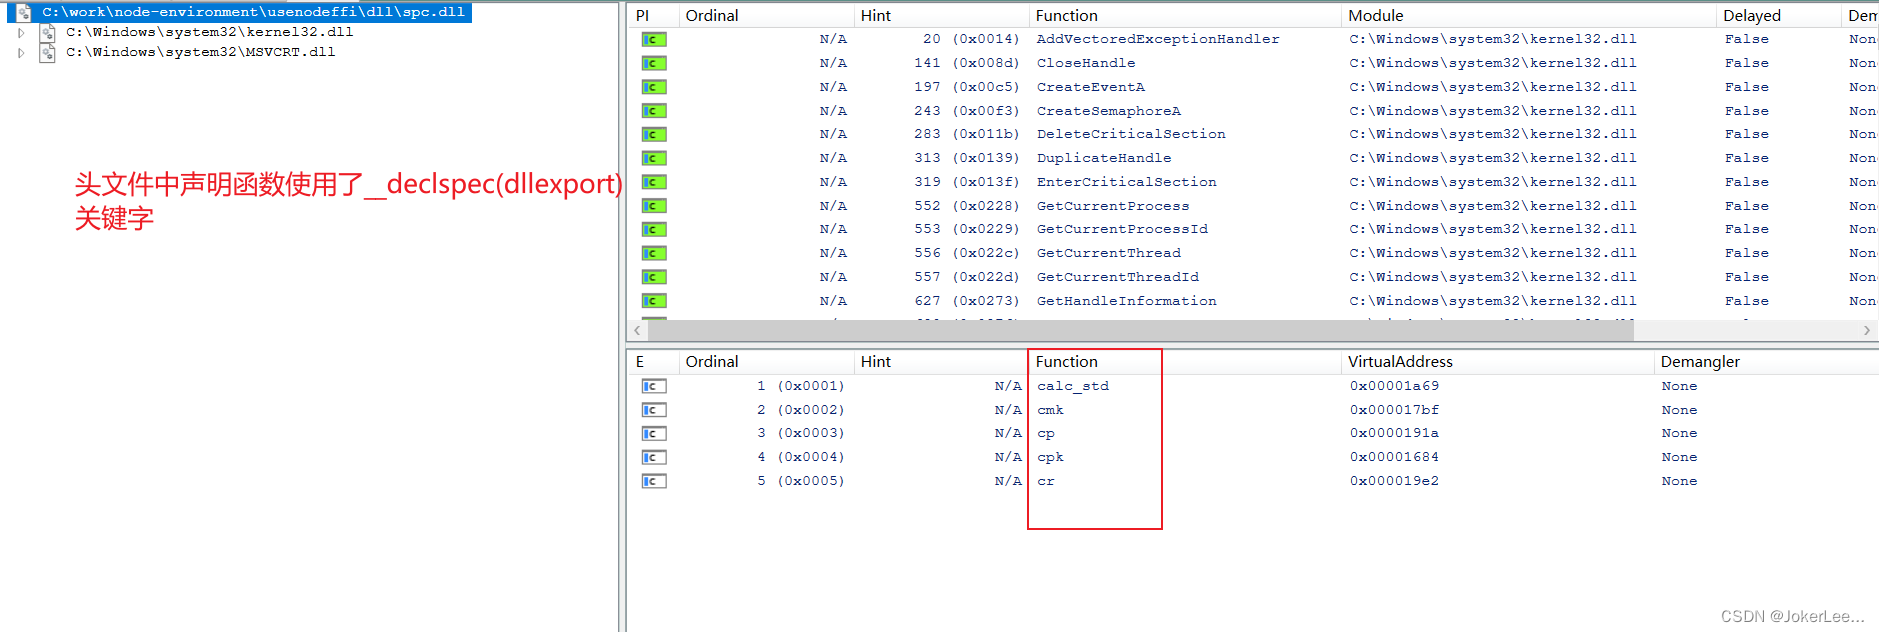Sort exports by Function column header
Screen dimensions: 1879x632
[x=1184, y=361]
